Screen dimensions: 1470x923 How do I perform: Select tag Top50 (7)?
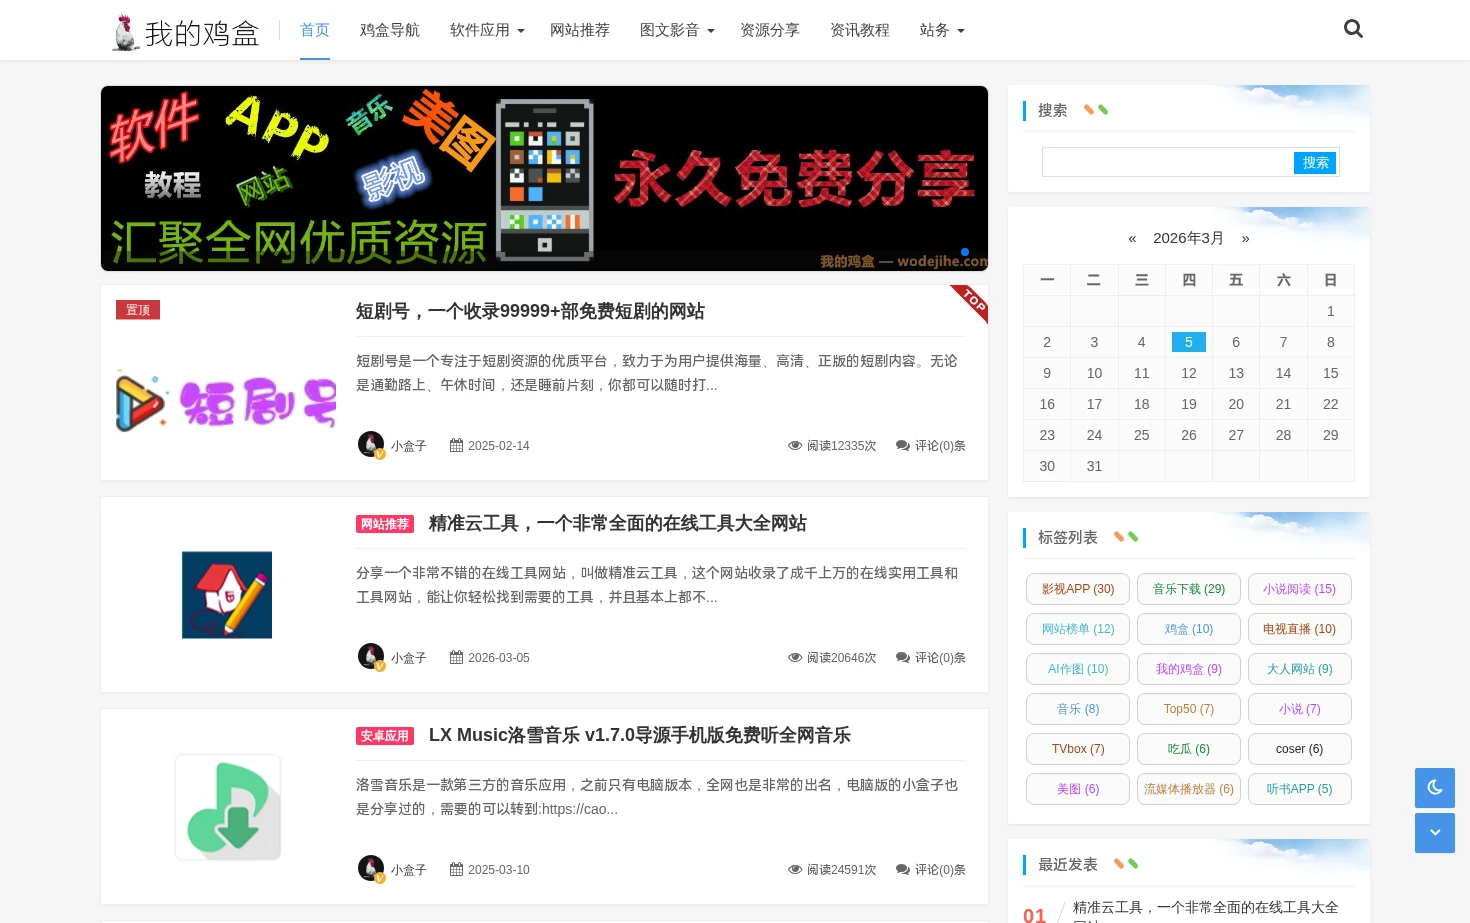point(1189,709)
